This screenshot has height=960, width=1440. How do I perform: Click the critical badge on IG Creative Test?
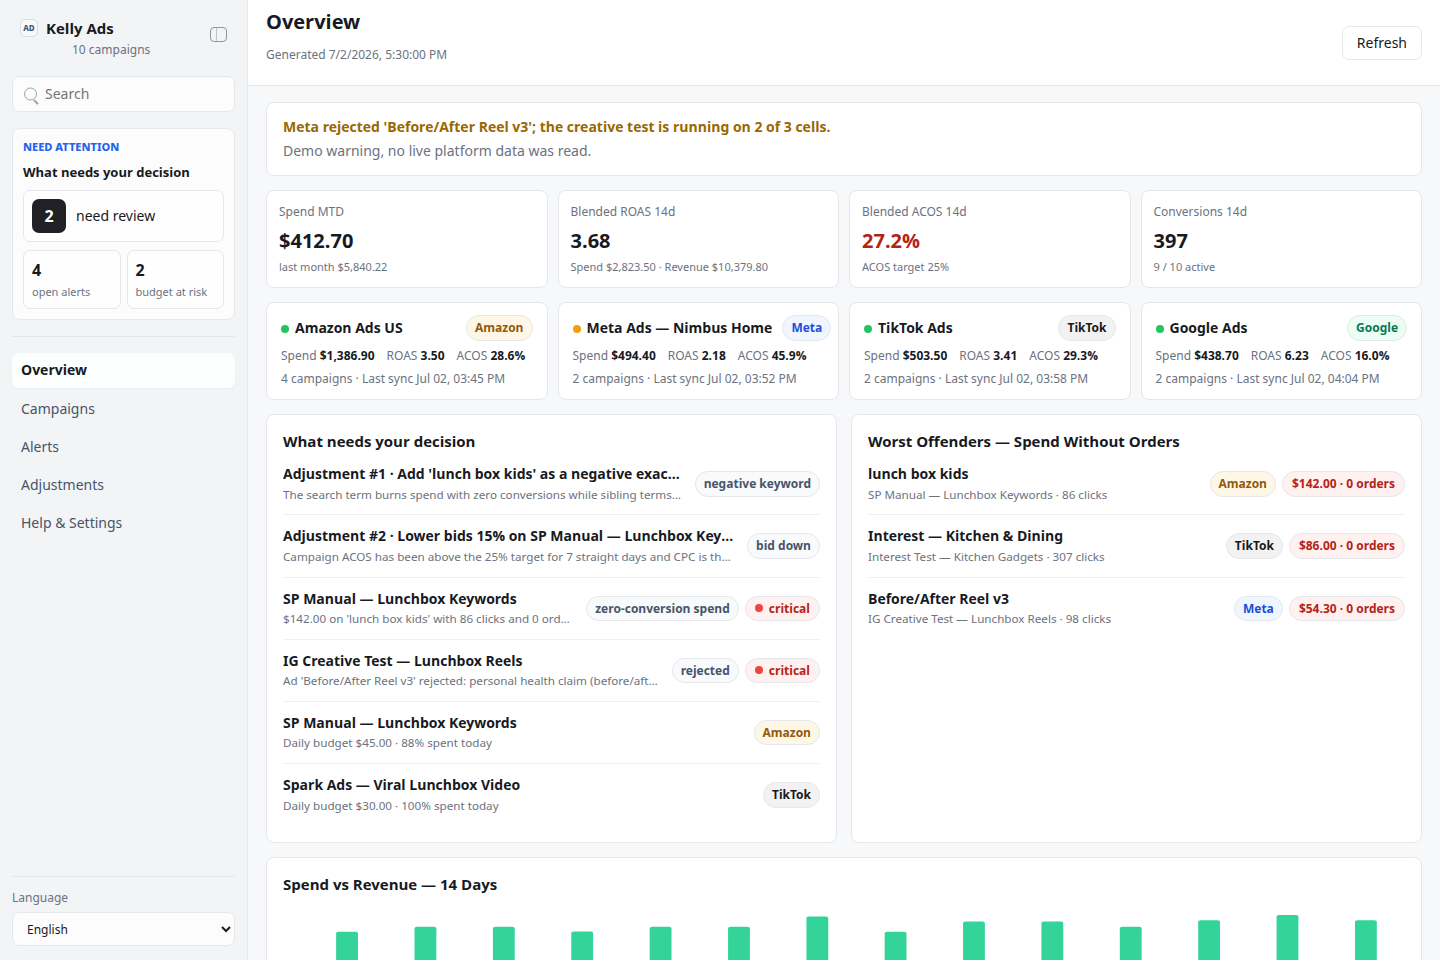782,671
